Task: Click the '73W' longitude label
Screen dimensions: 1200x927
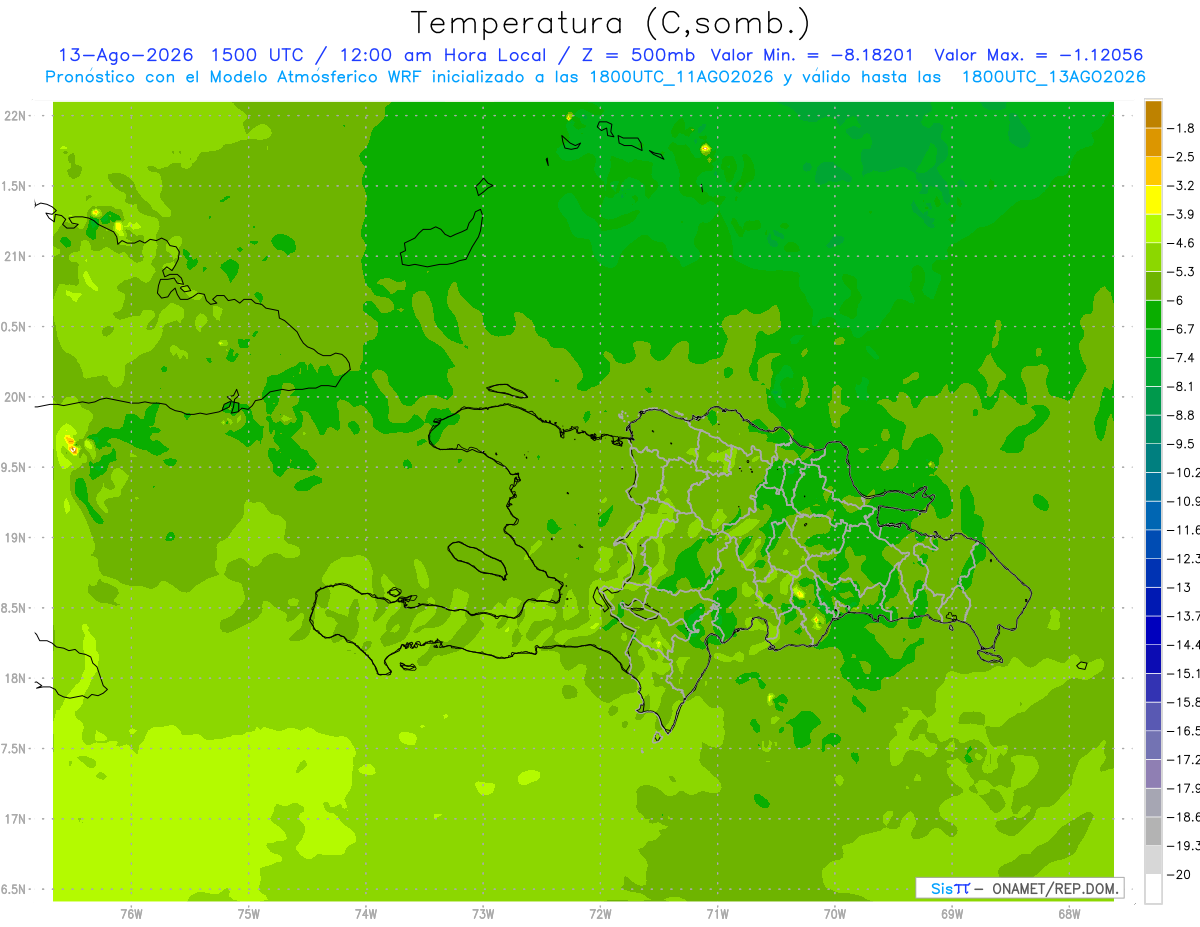Action: pyautogui.click(x=483, y=914)
